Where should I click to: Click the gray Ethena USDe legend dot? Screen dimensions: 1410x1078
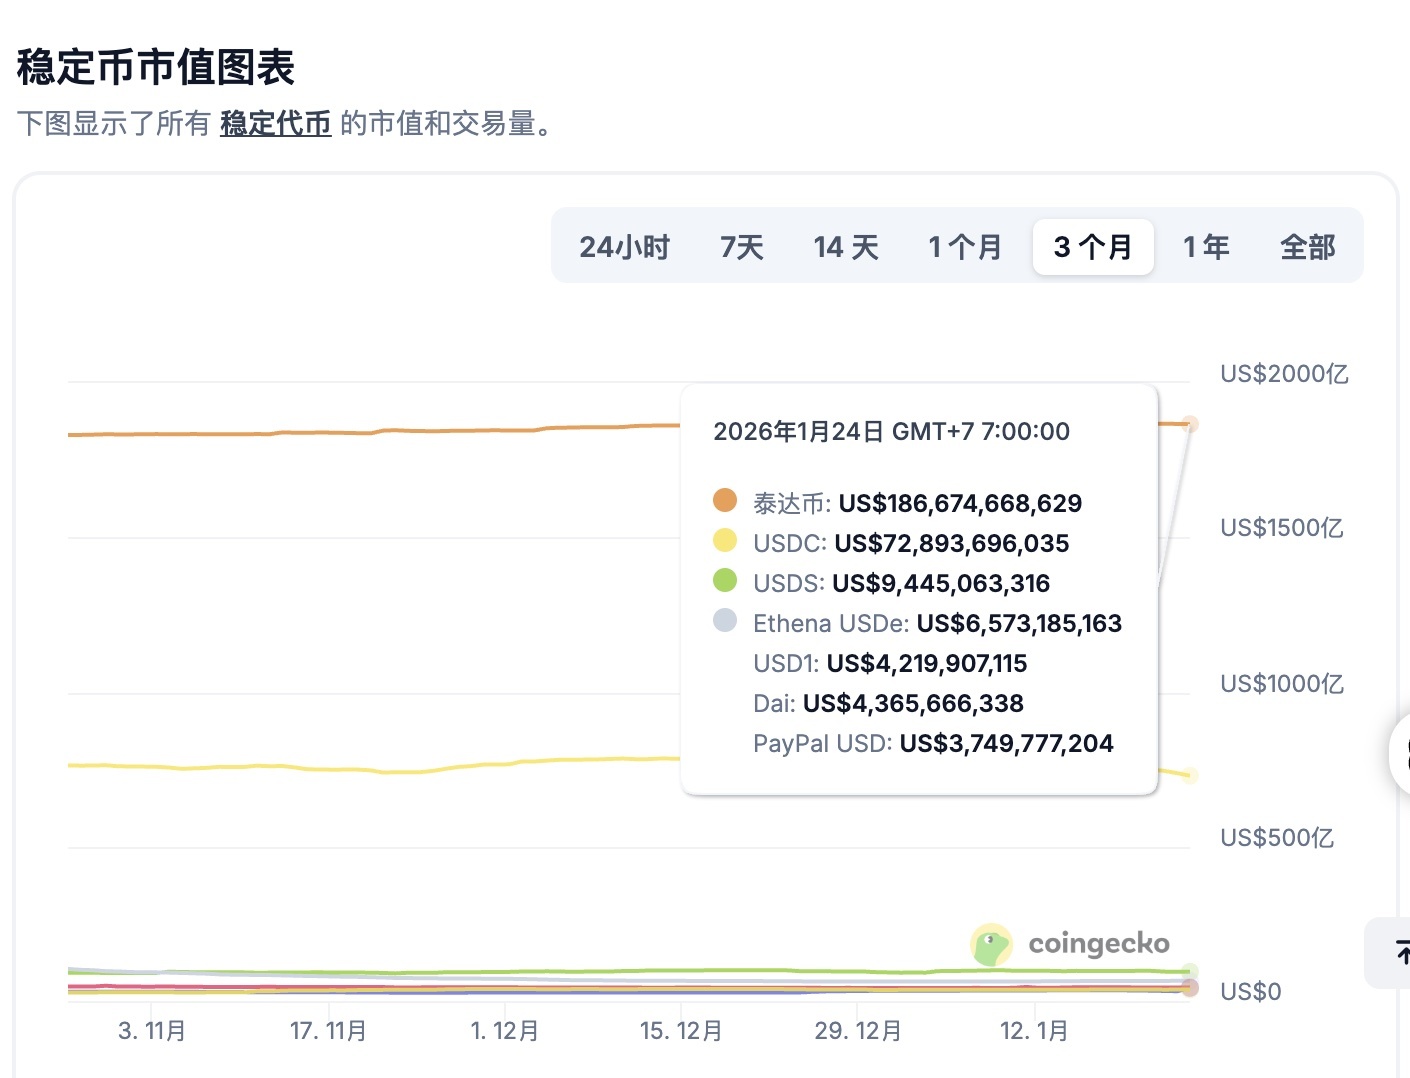(x=725, y=620)
